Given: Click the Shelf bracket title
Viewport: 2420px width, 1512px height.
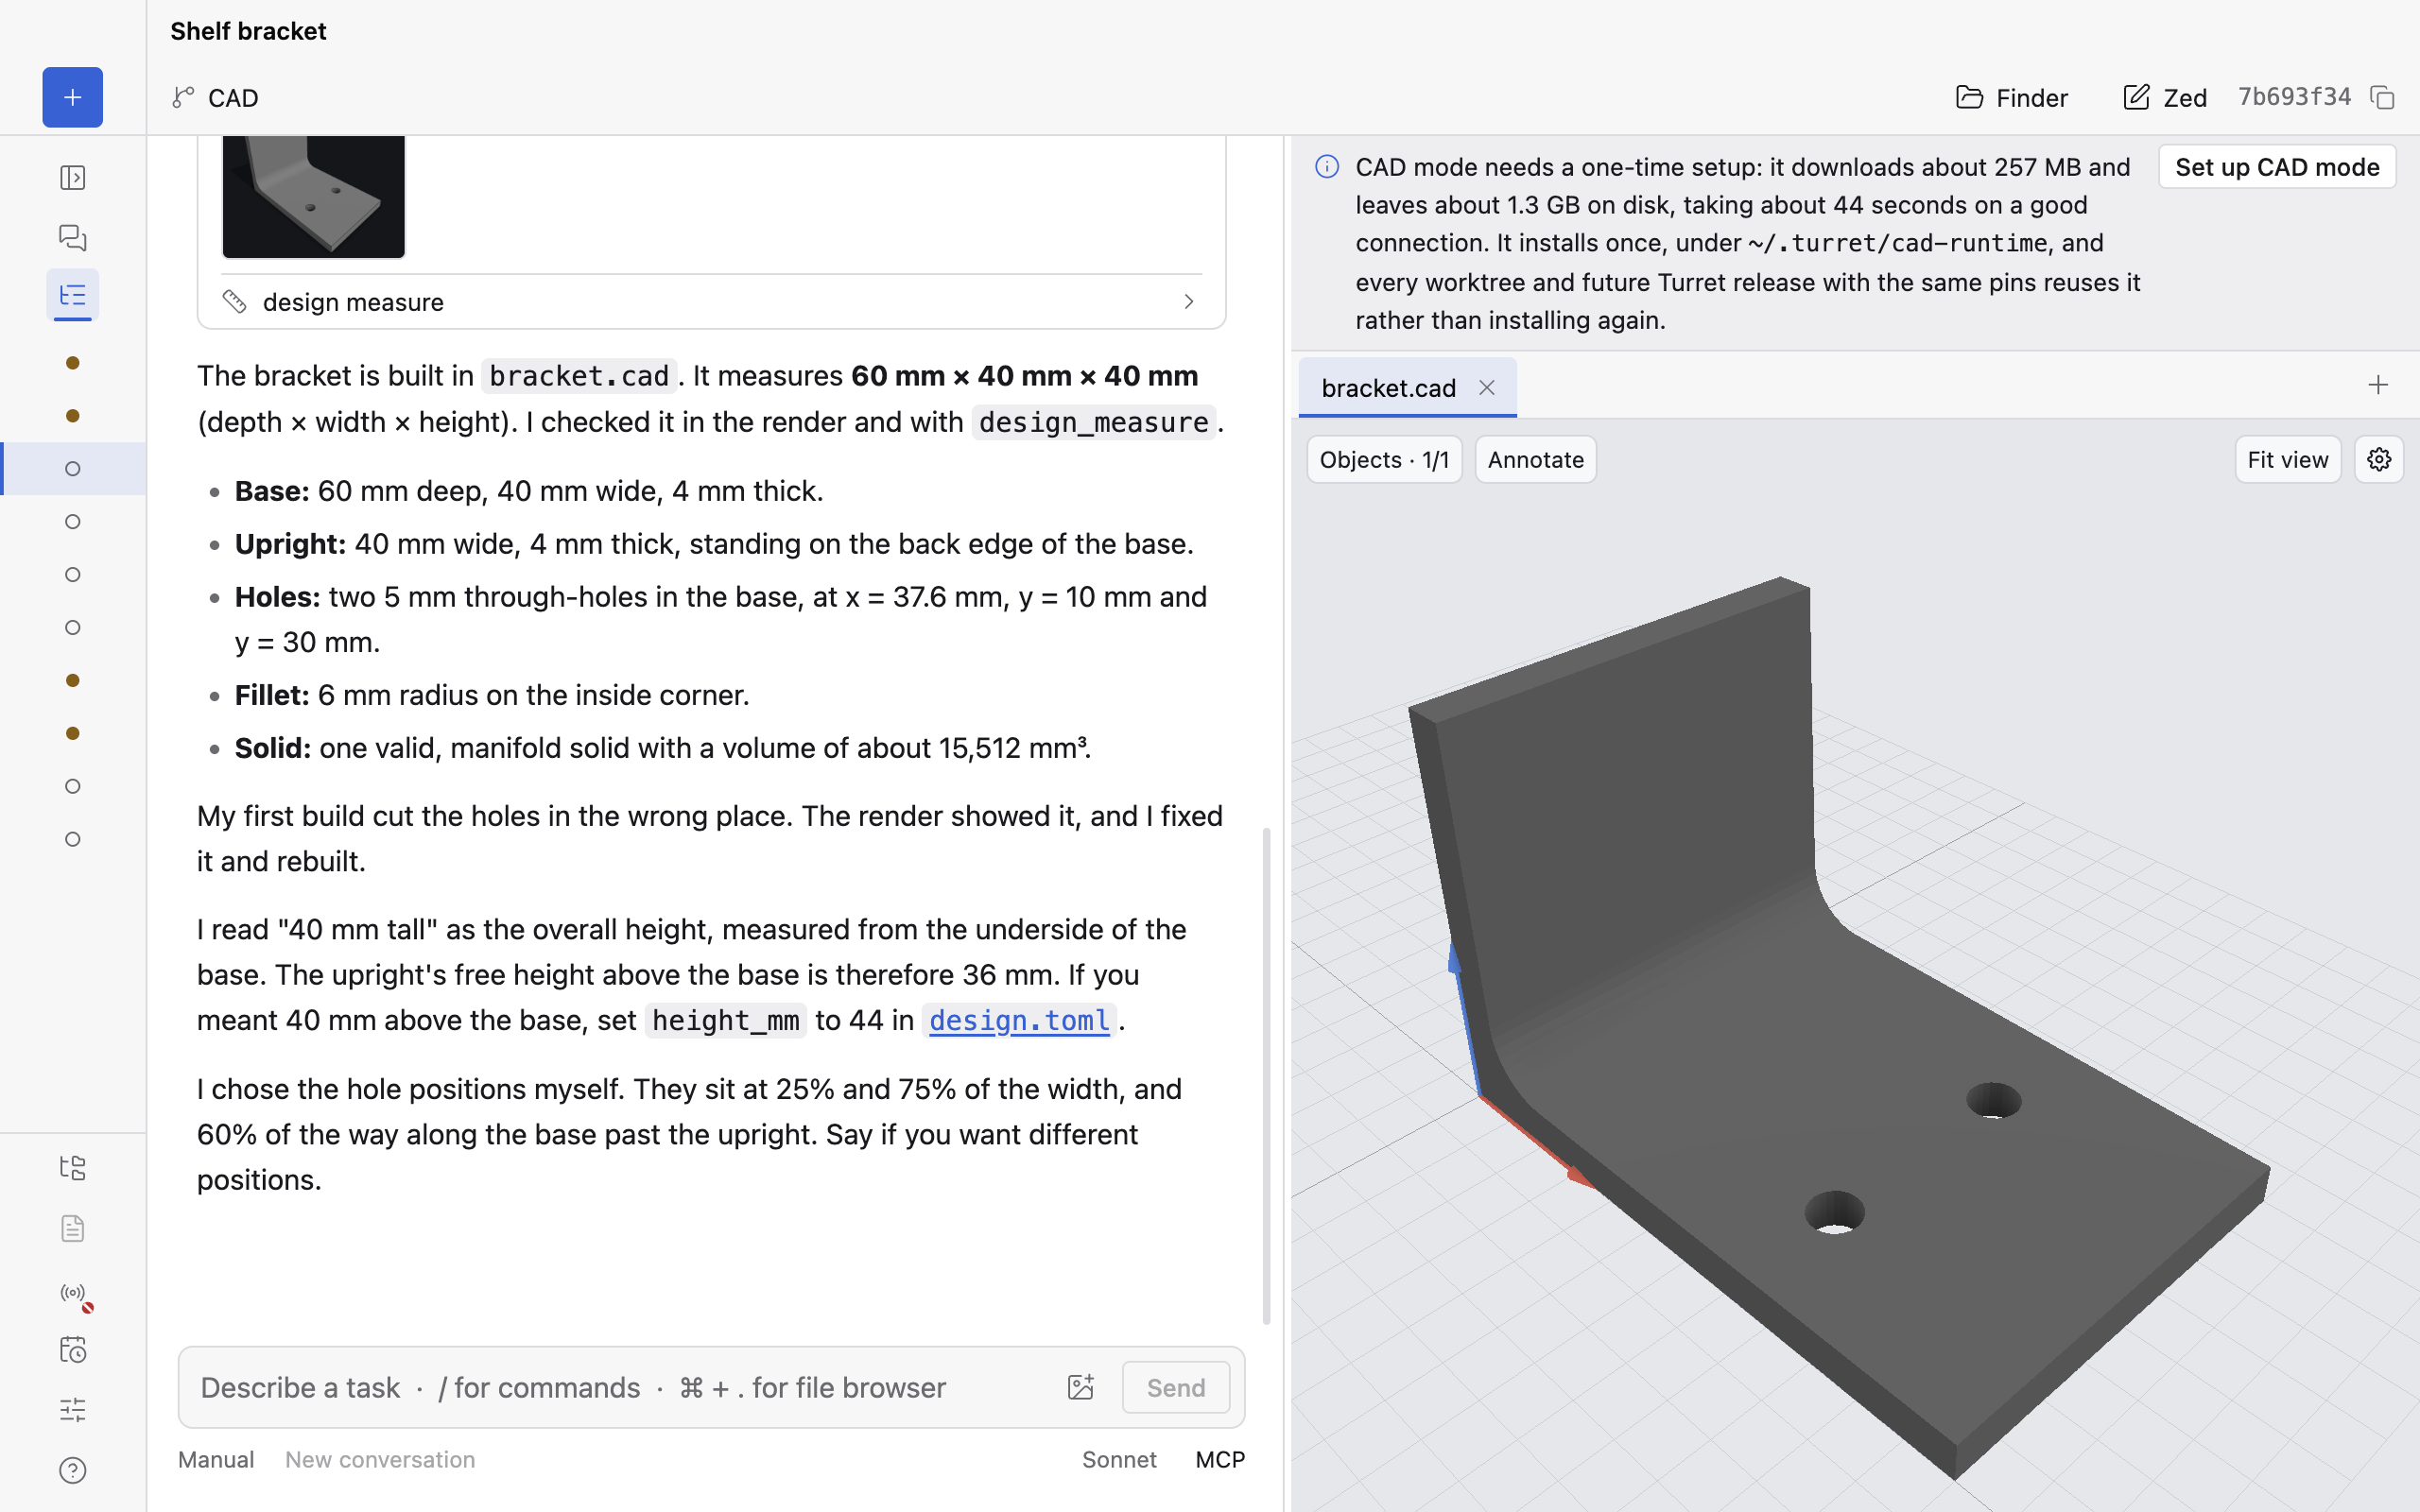Looking at the screenshot, I should click(x=248, y=31).
